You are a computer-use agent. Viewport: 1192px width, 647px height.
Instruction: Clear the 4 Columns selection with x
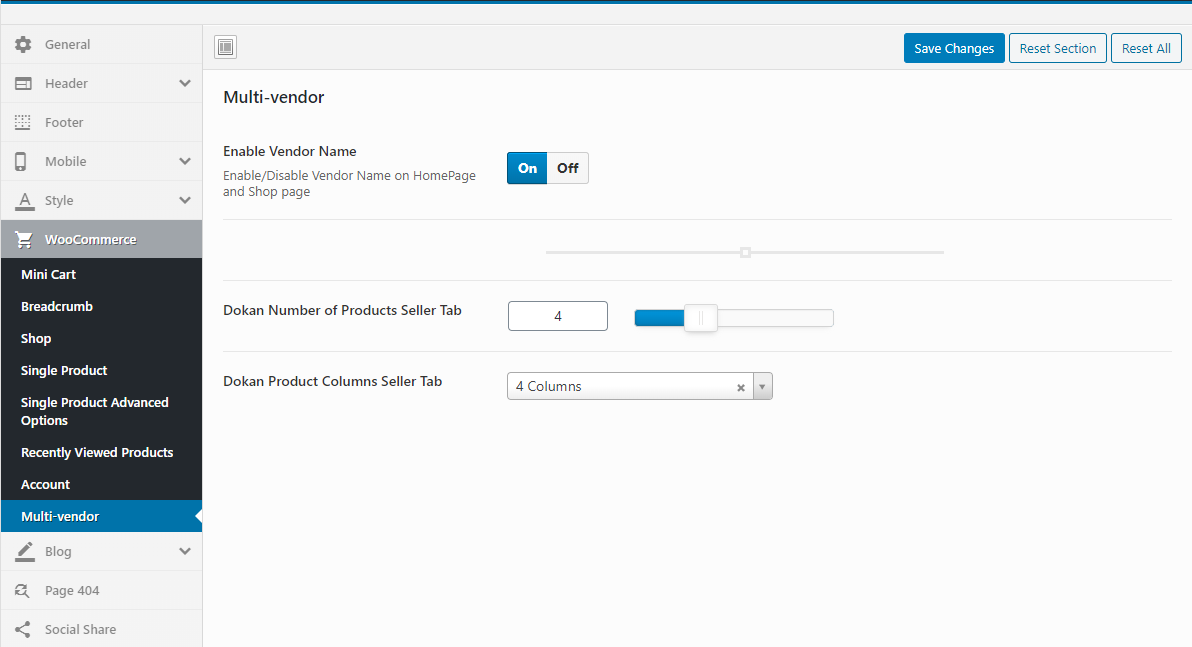(740, 387)
